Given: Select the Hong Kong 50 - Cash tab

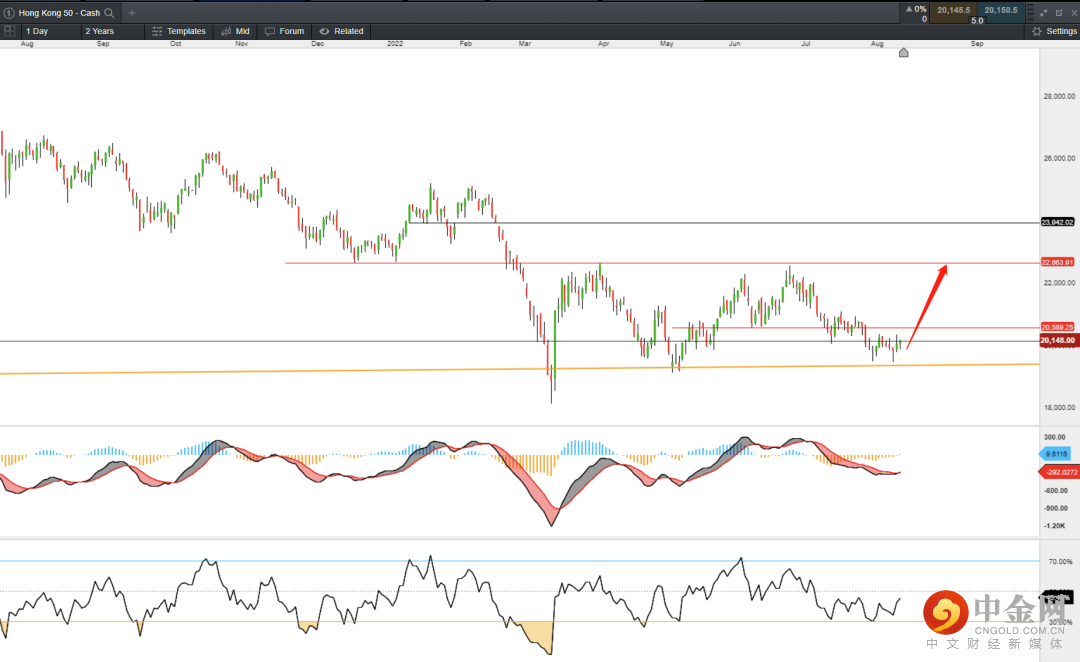Looking at the screenshot, I should pyautogui.click(x=58, y=13).
